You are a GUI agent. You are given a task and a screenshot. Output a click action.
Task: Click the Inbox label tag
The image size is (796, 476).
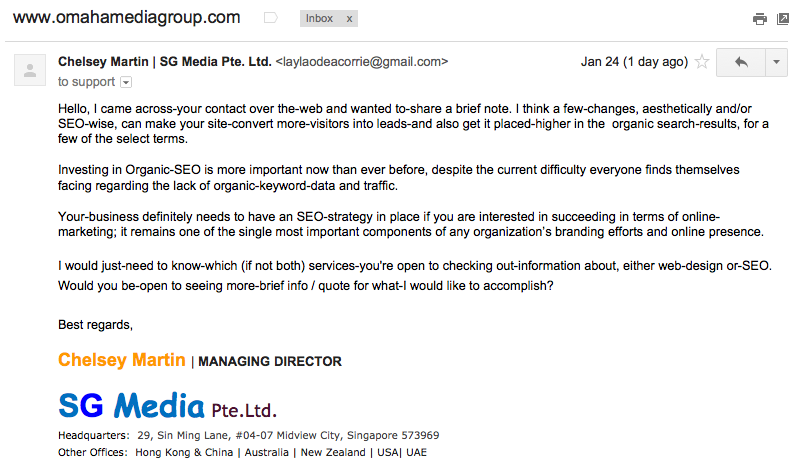tap(319, 19)
